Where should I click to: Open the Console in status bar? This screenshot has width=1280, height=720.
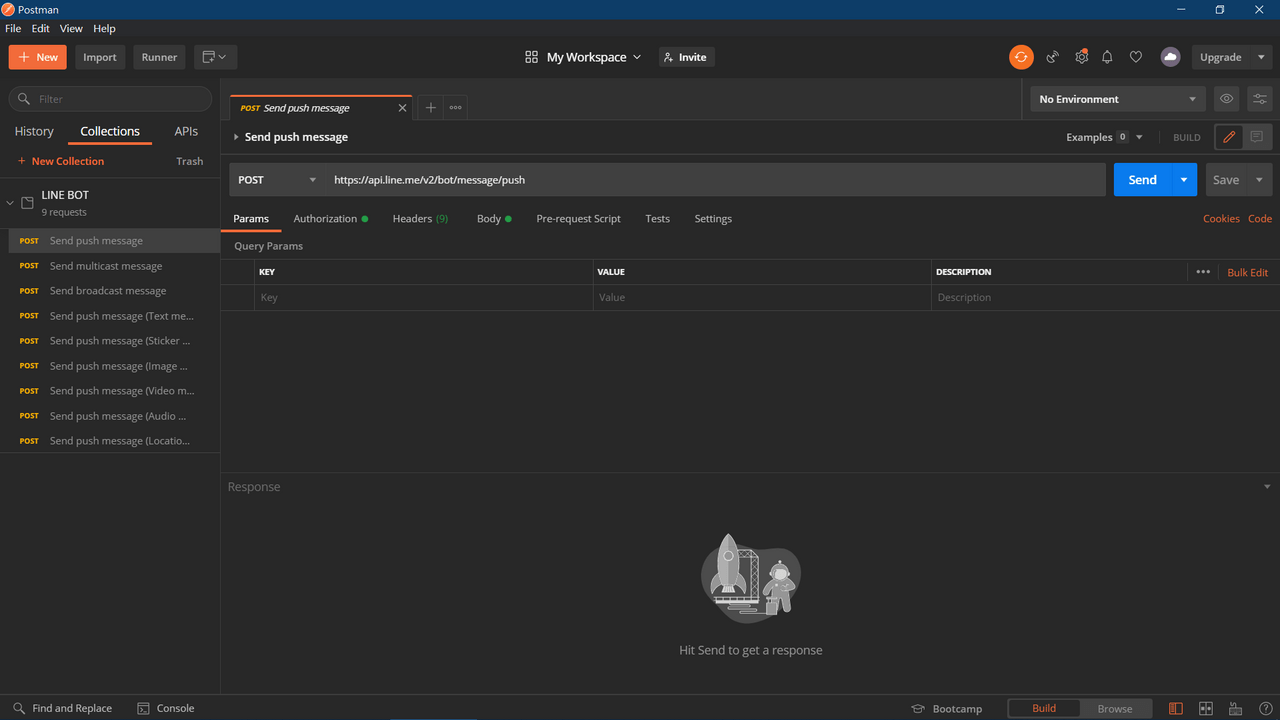coord(165,708)
